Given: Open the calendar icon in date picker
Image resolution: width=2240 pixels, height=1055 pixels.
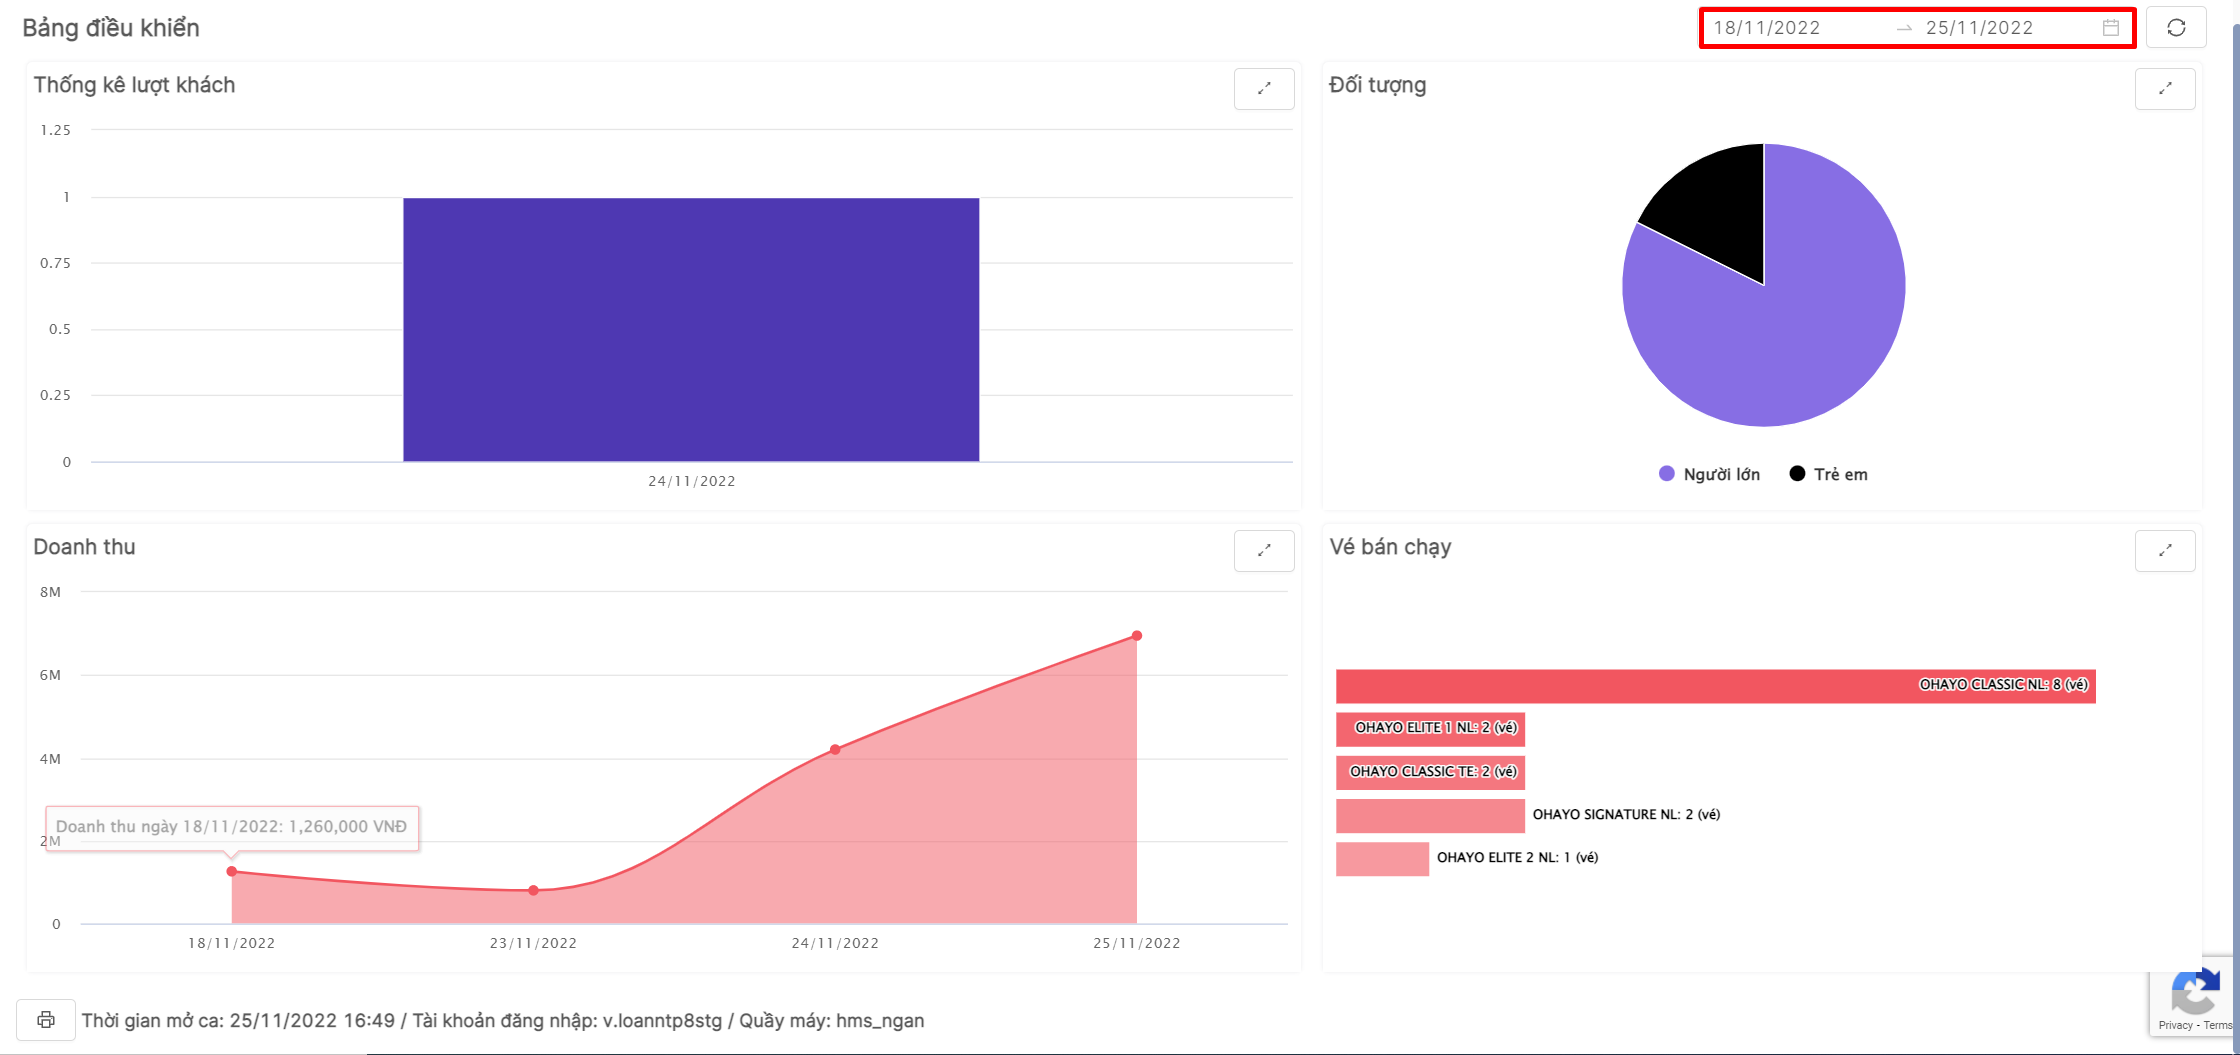Looking at the screenshot, I should (2110, 28).
